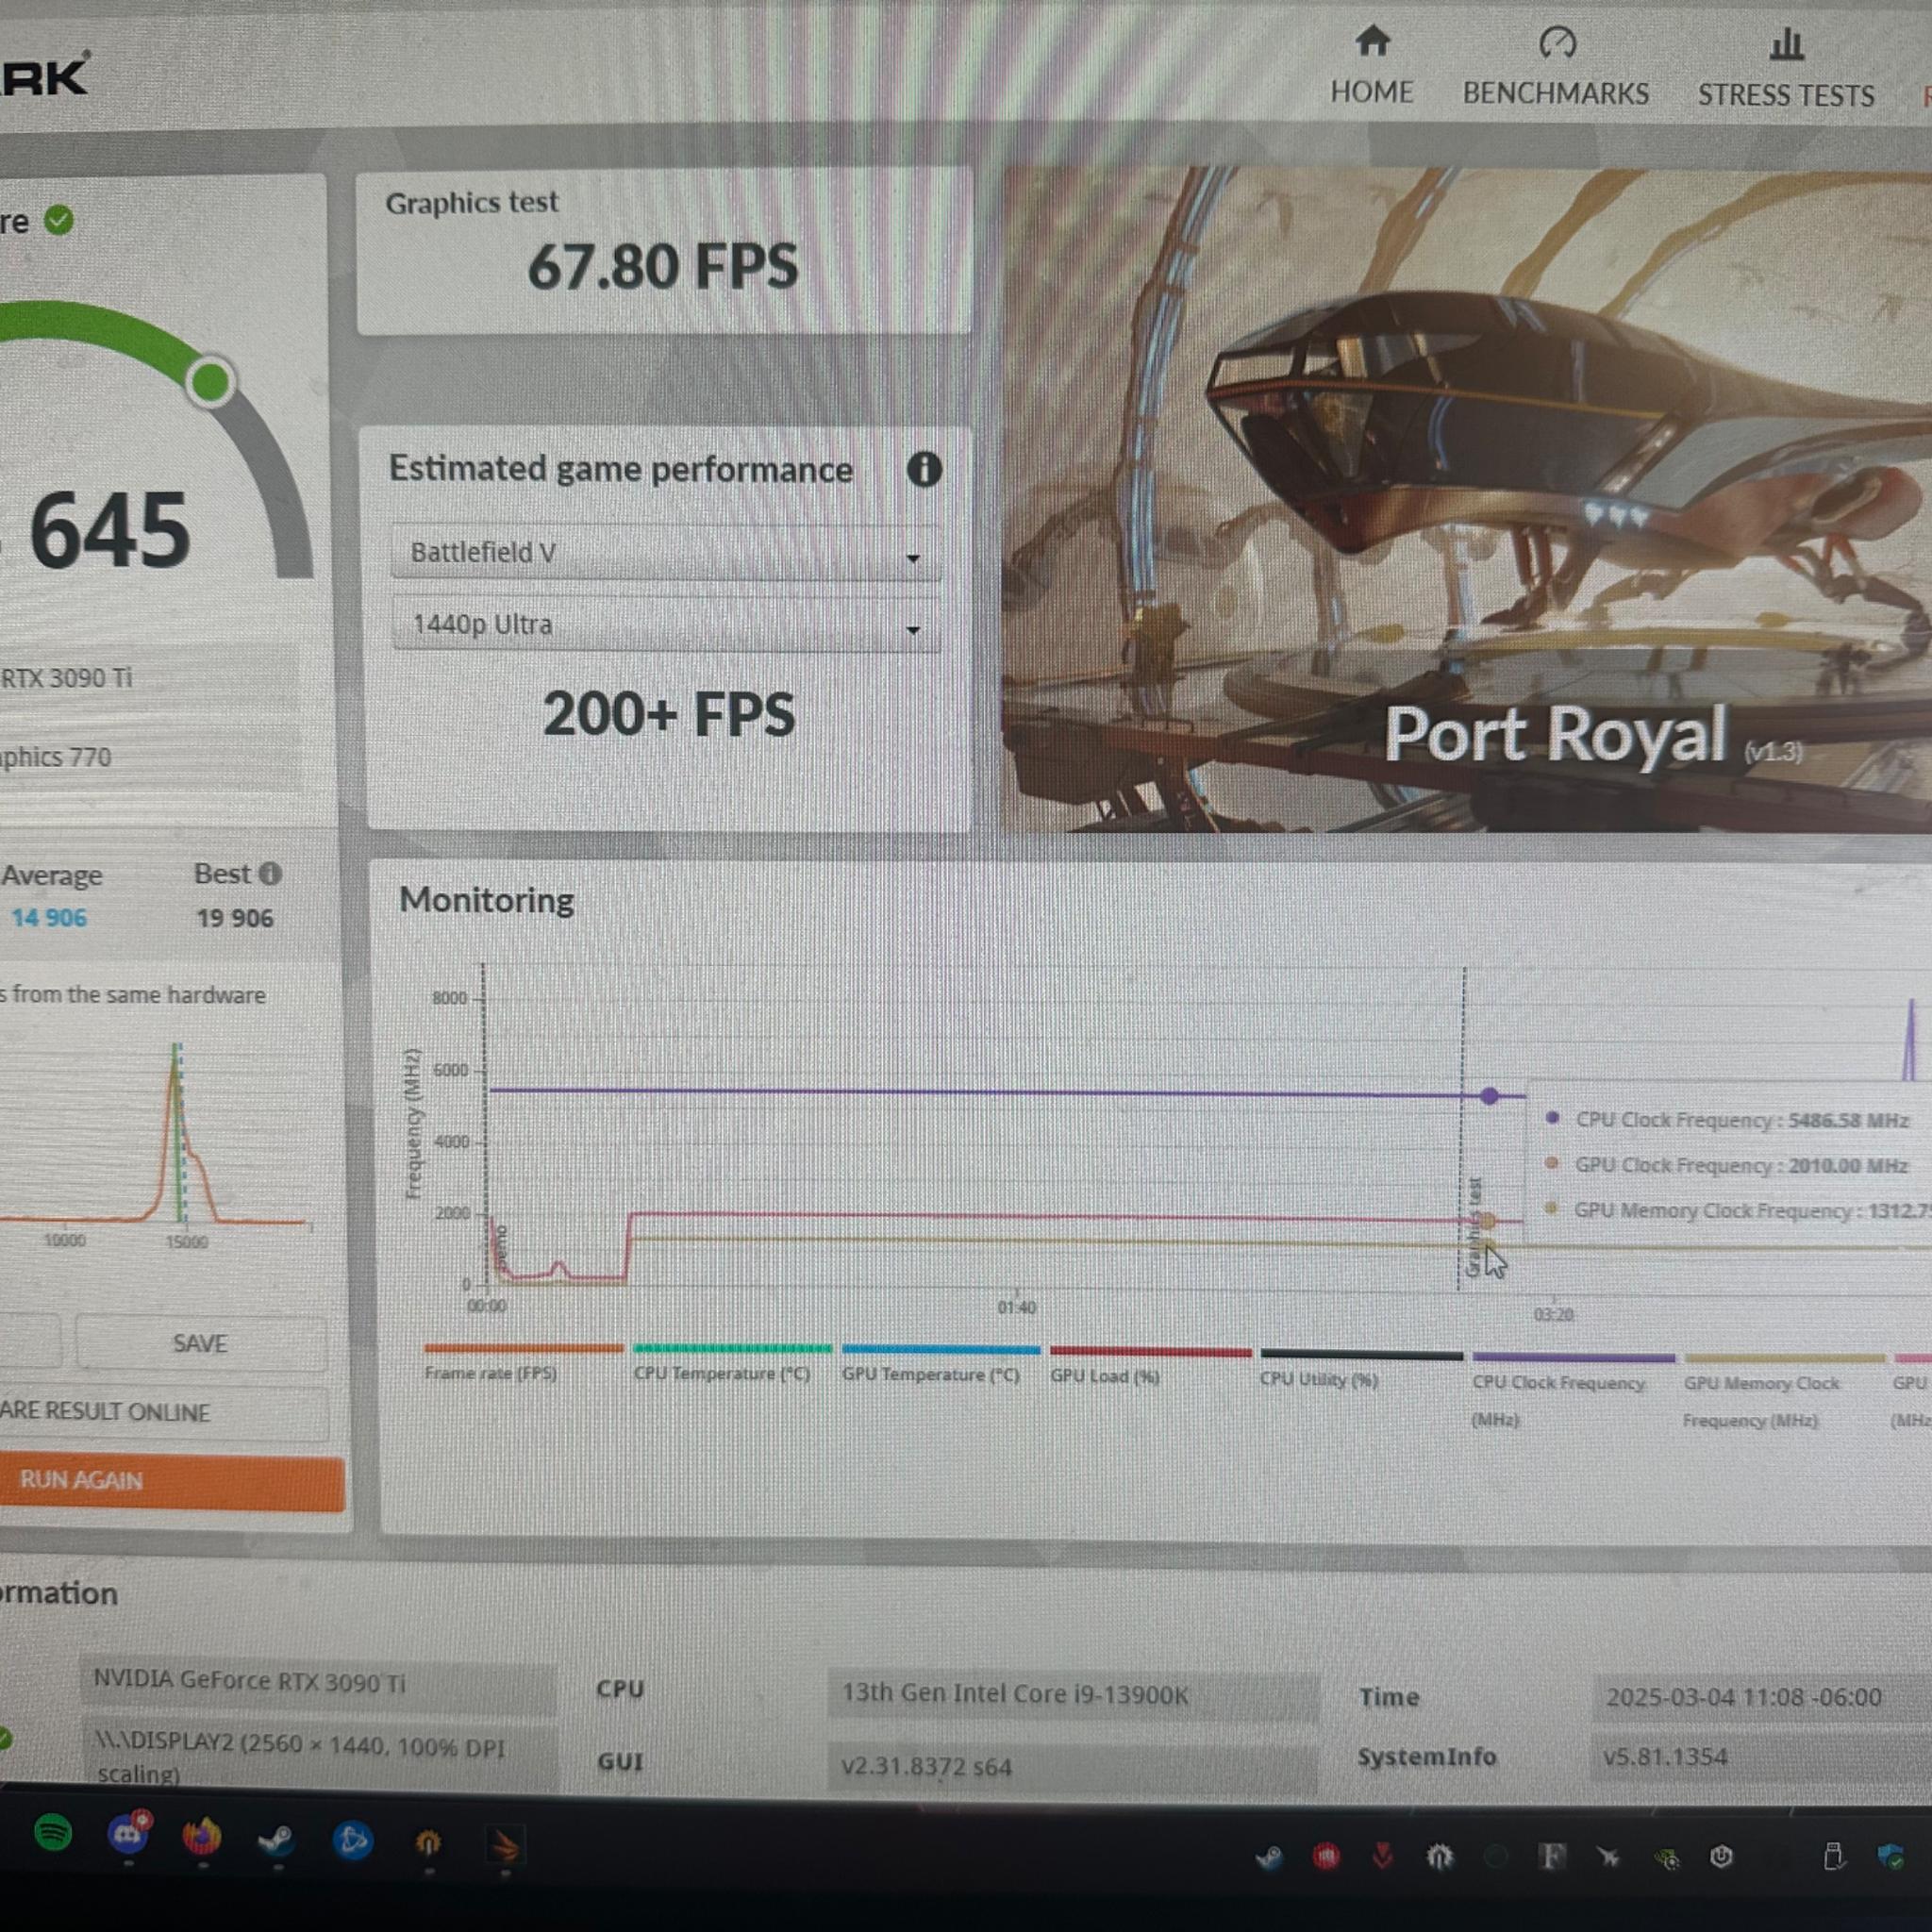Click the NVIDIA tray icon

click(x=1666, y=1858)
